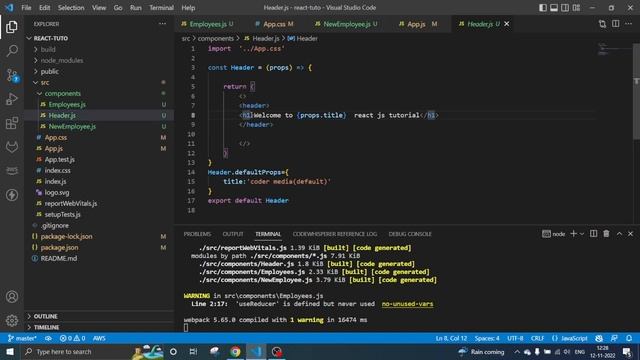
Task: Open the Accounts menu icon
Action: click(12, 297)
